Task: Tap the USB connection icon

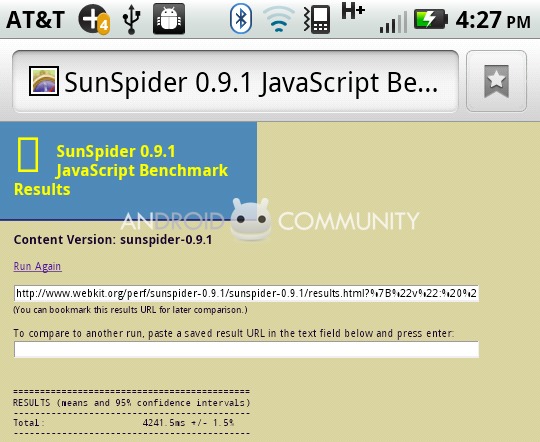Action: pyautogui.click(x=131, y=20)
